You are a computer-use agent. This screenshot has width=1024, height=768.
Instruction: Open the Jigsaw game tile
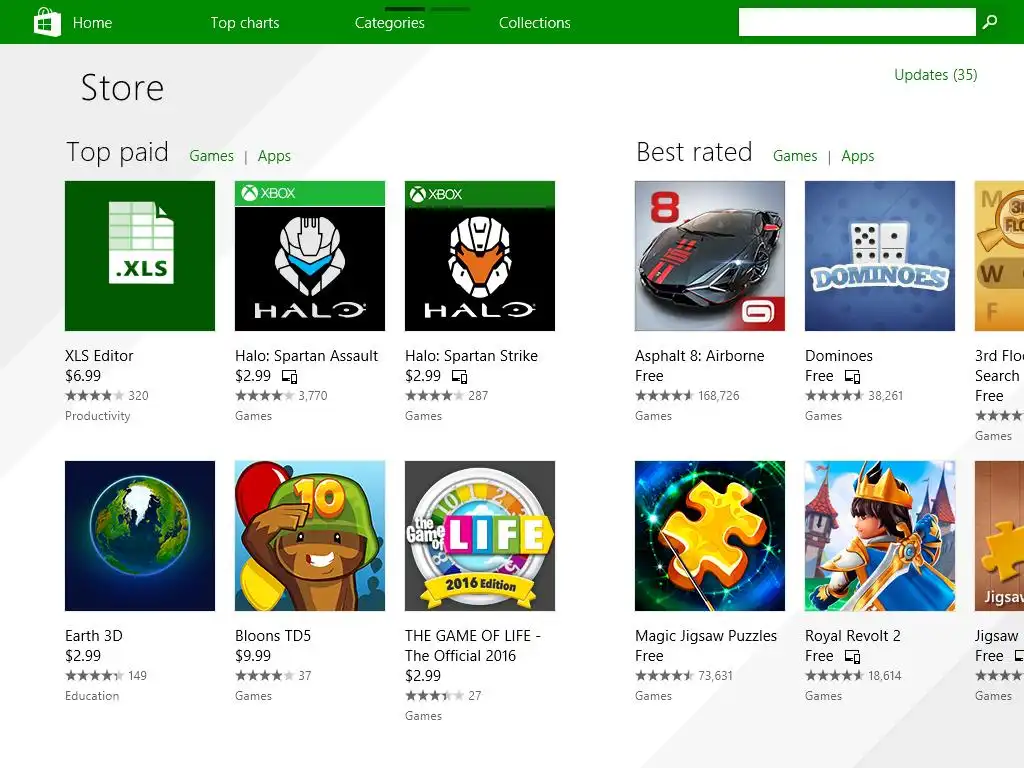point(999,536)
